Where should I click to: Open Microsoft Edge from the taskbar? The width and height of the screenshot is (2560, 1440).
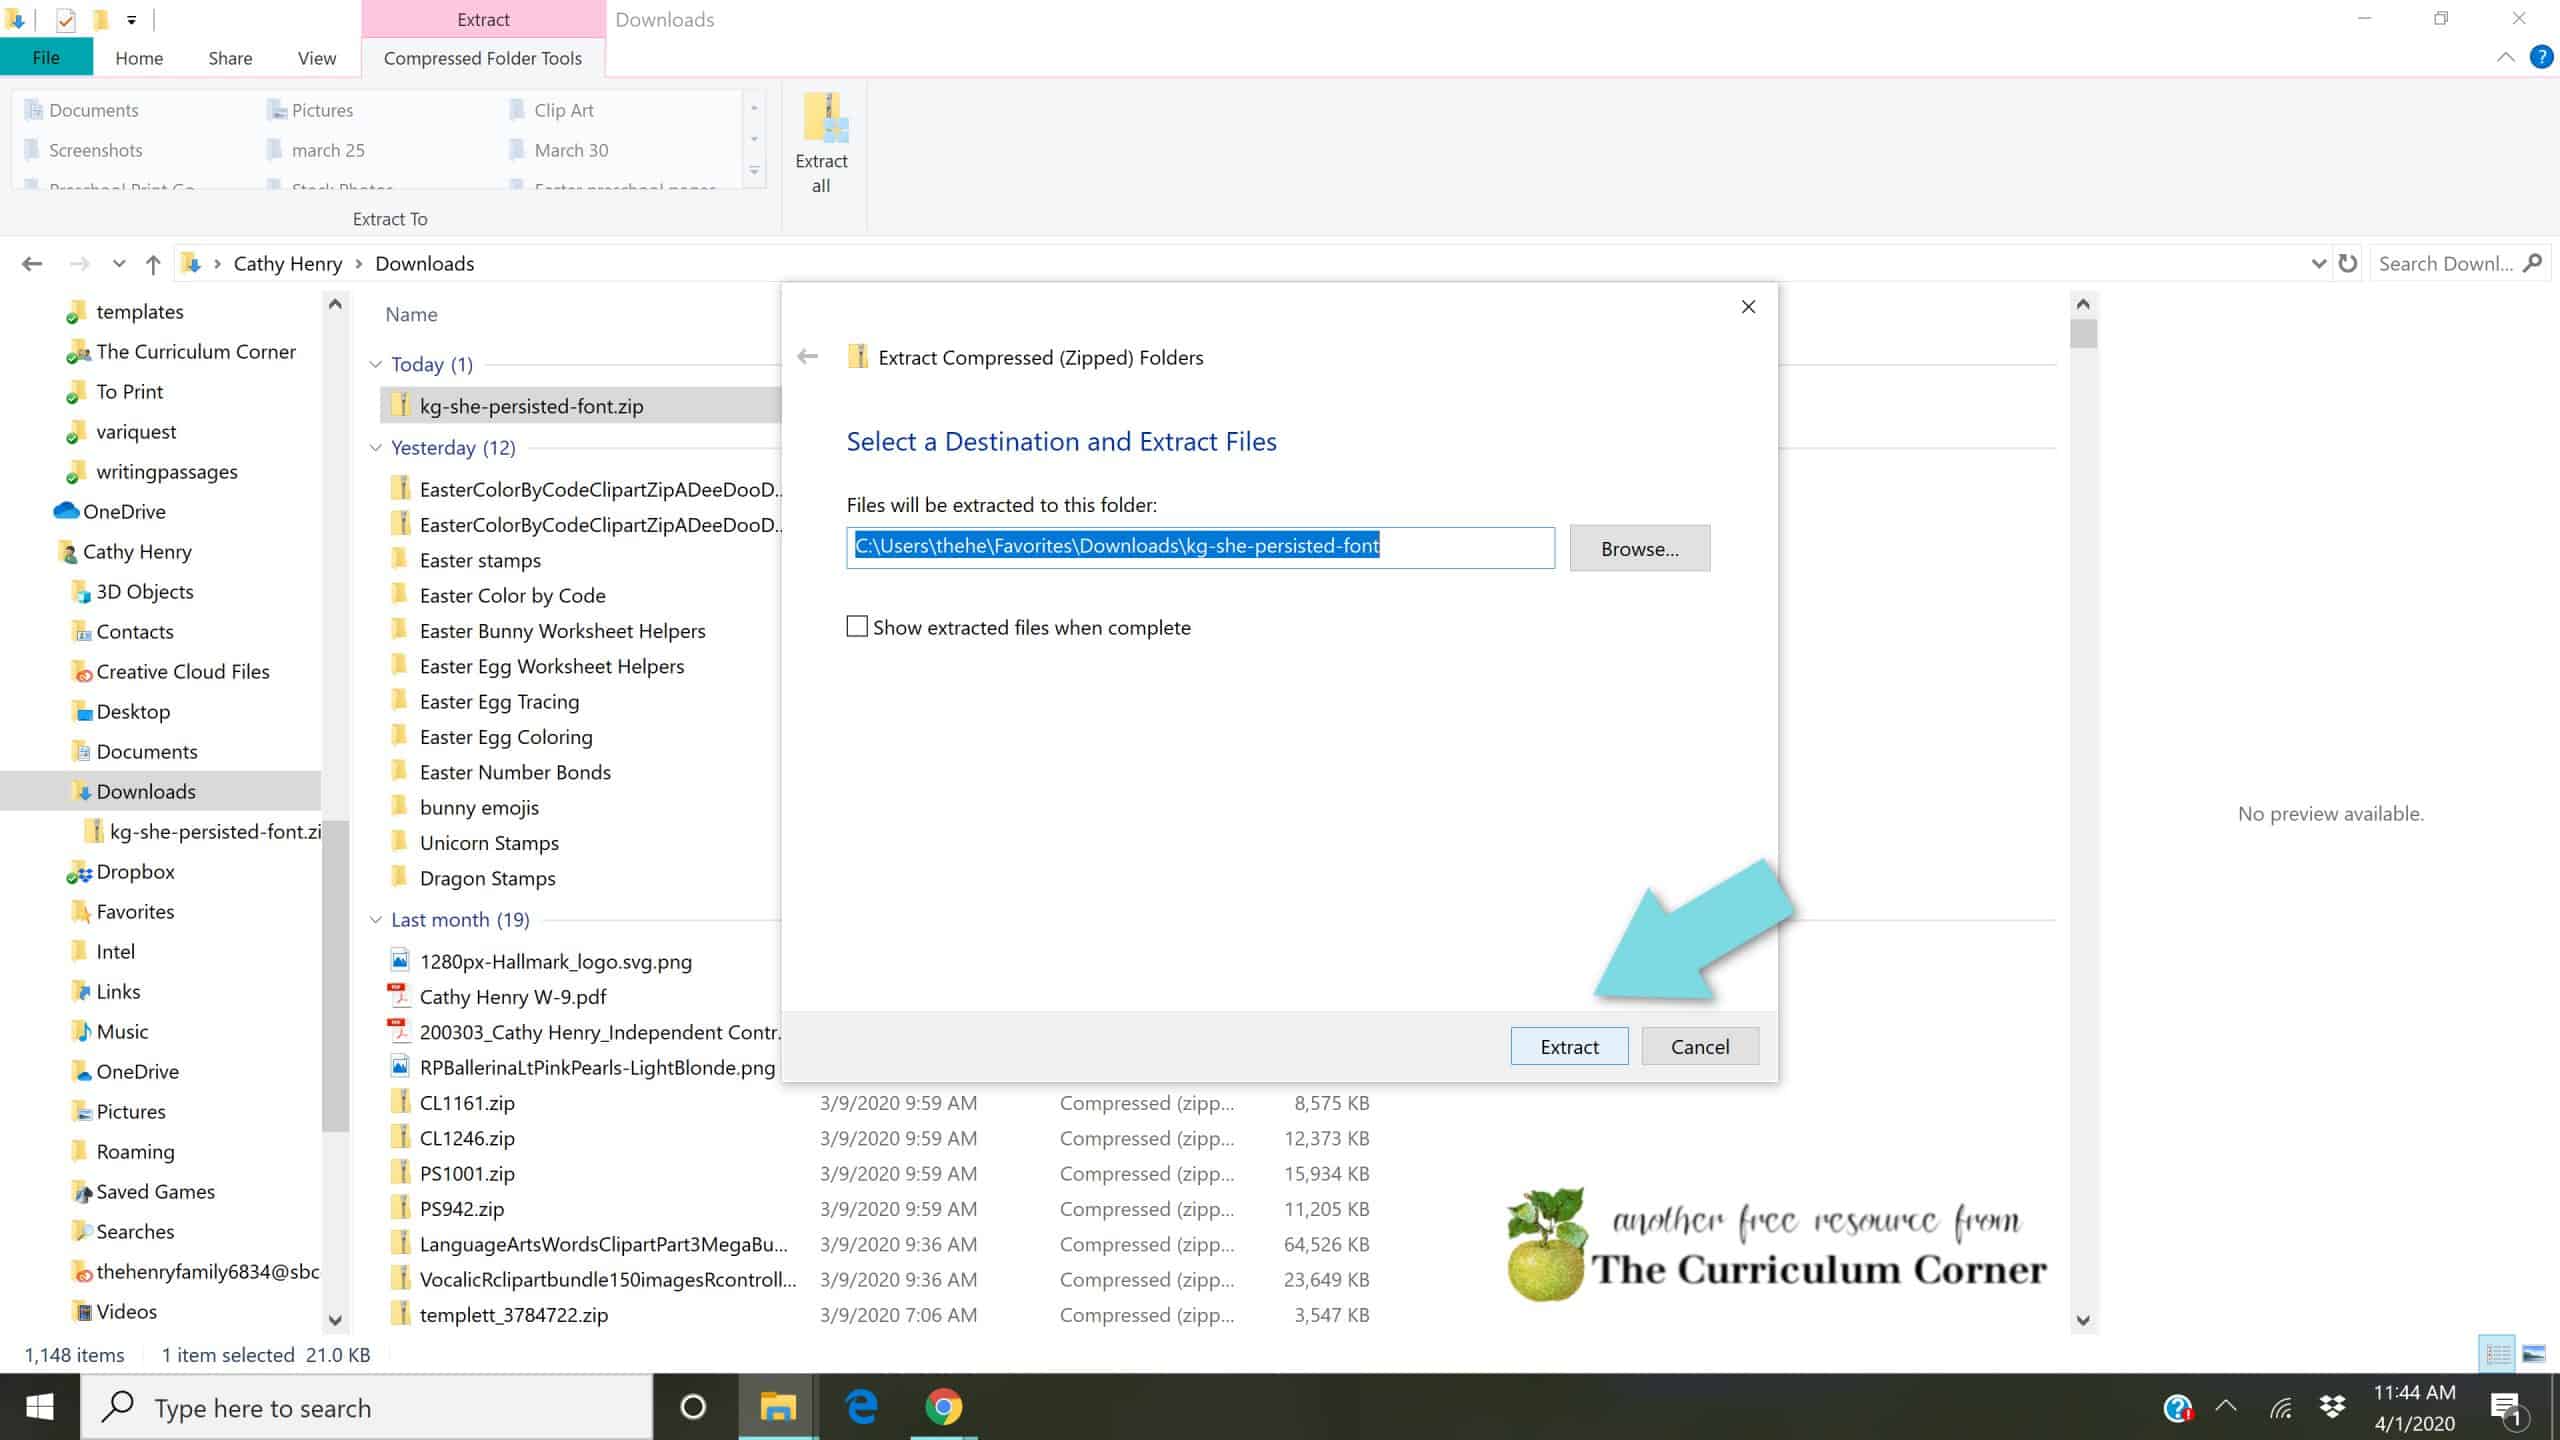861,1407
